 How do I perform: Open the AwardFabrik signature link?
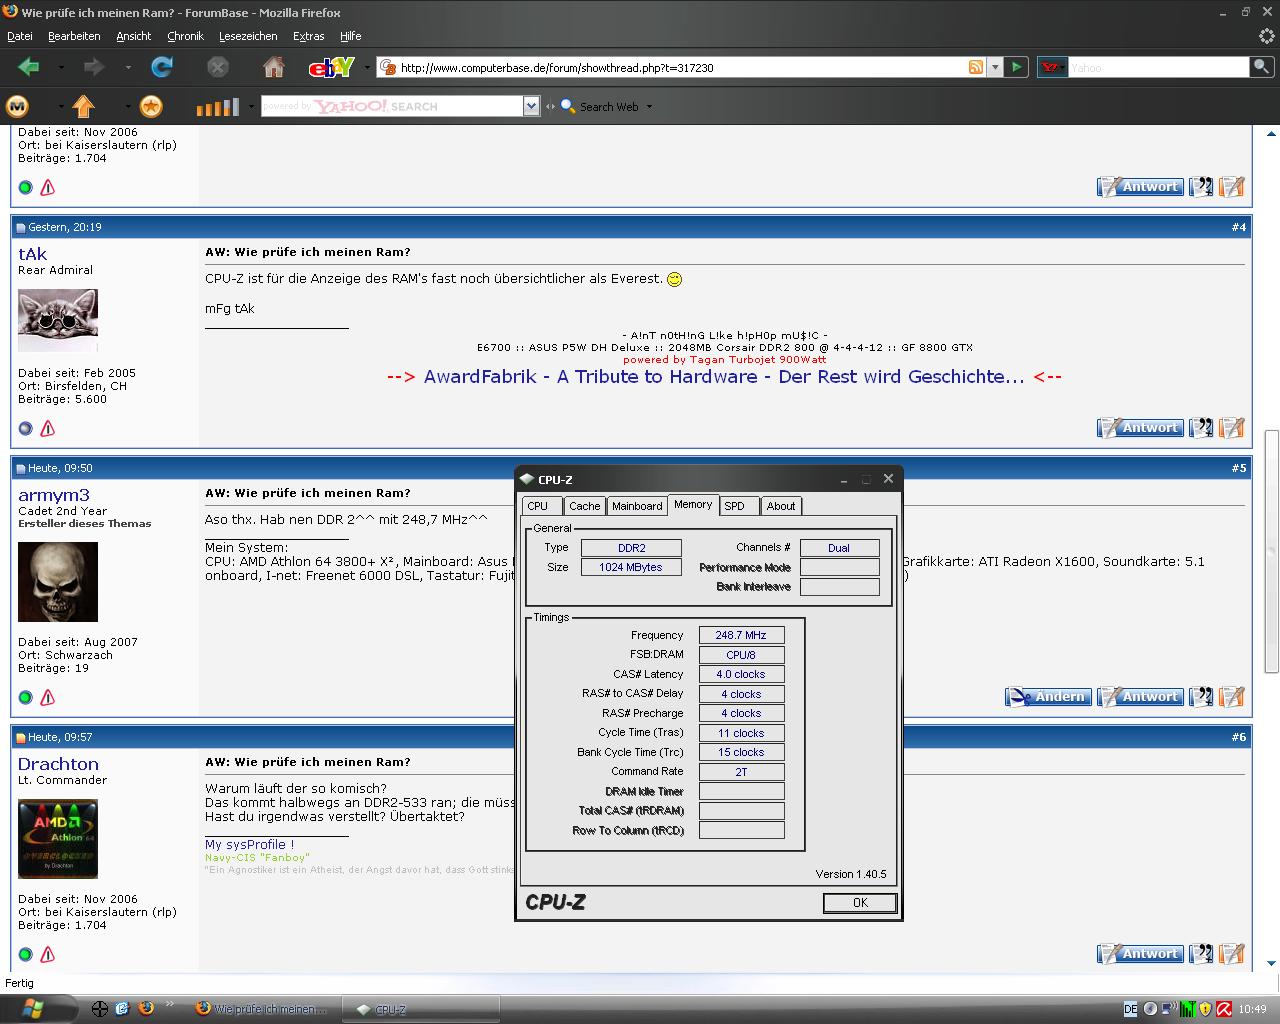click(x=724, y=377)
